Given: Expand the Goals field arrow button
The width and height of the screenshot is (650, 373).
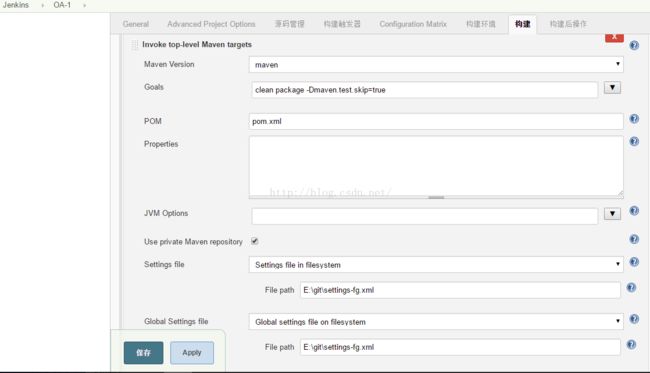Looking at the screenshot, I should point(612,87).
